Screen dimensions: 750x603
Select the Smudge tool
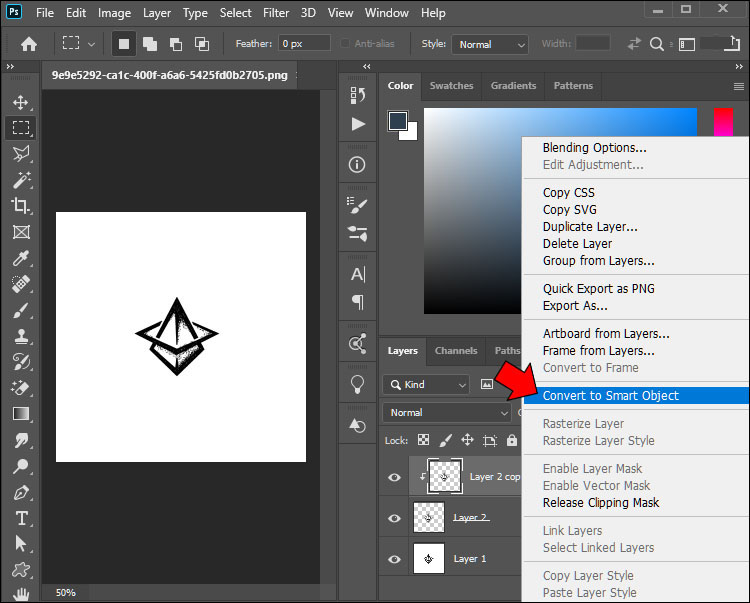(21, 440)
